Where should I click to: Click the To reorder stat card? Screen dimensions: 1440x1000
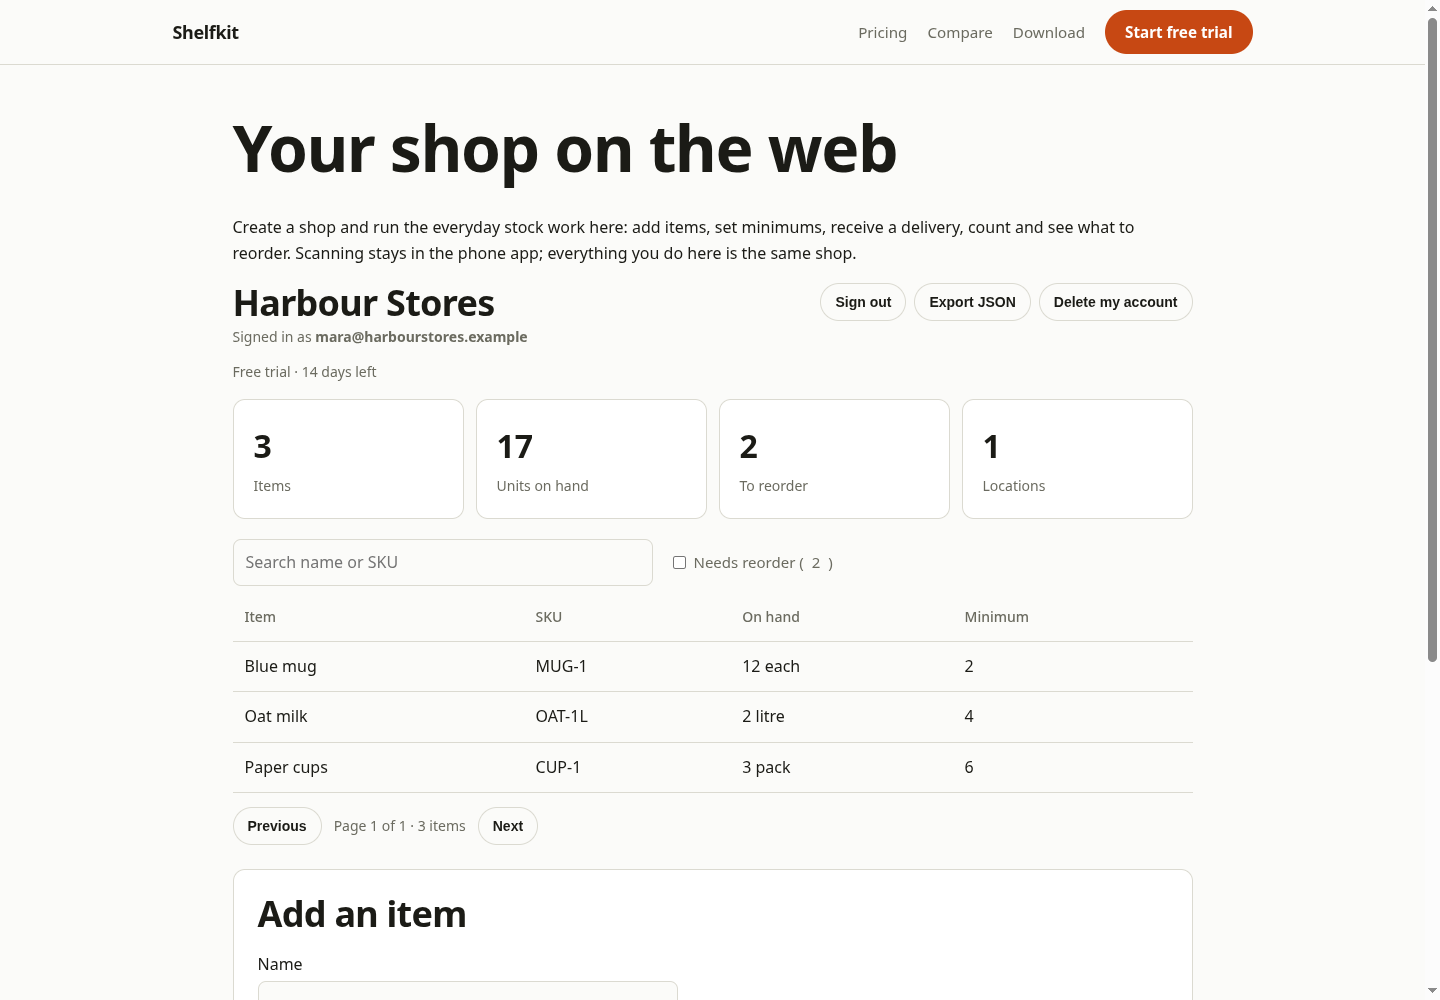(834, 459)
